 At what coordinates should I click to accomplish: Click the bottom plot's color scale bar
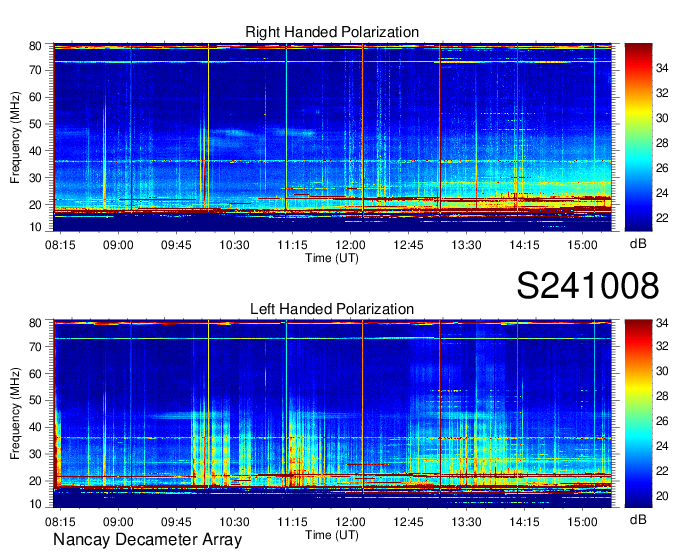[x=638, y=414]
